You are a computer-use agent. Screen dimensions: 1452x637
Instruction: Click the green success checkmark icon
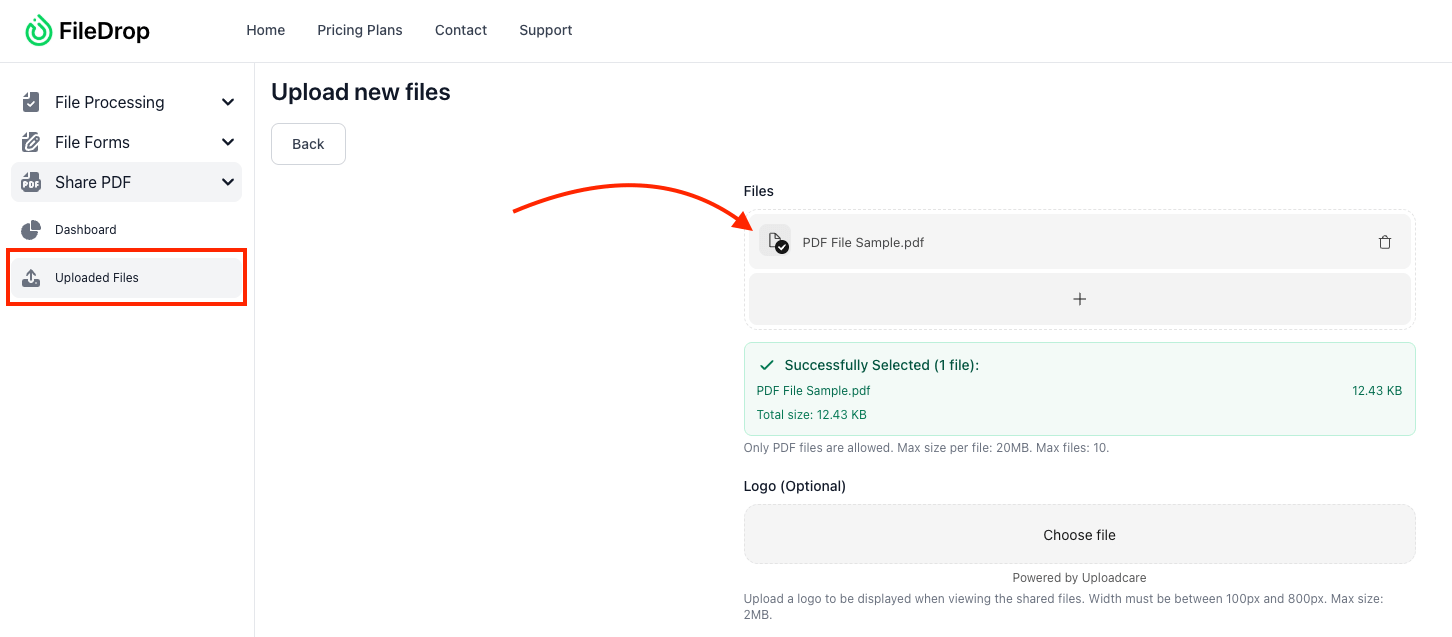tap(767, 365)
